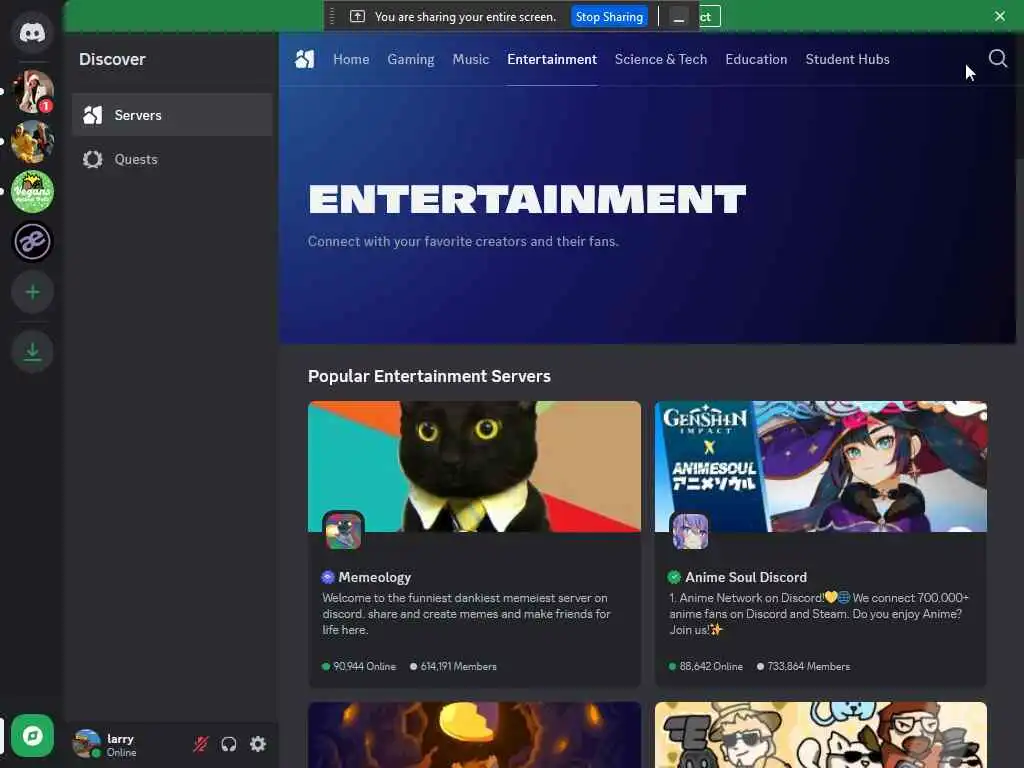Click green Discover compass icon
The image size is (1024, 768).
tap(33, 736)
